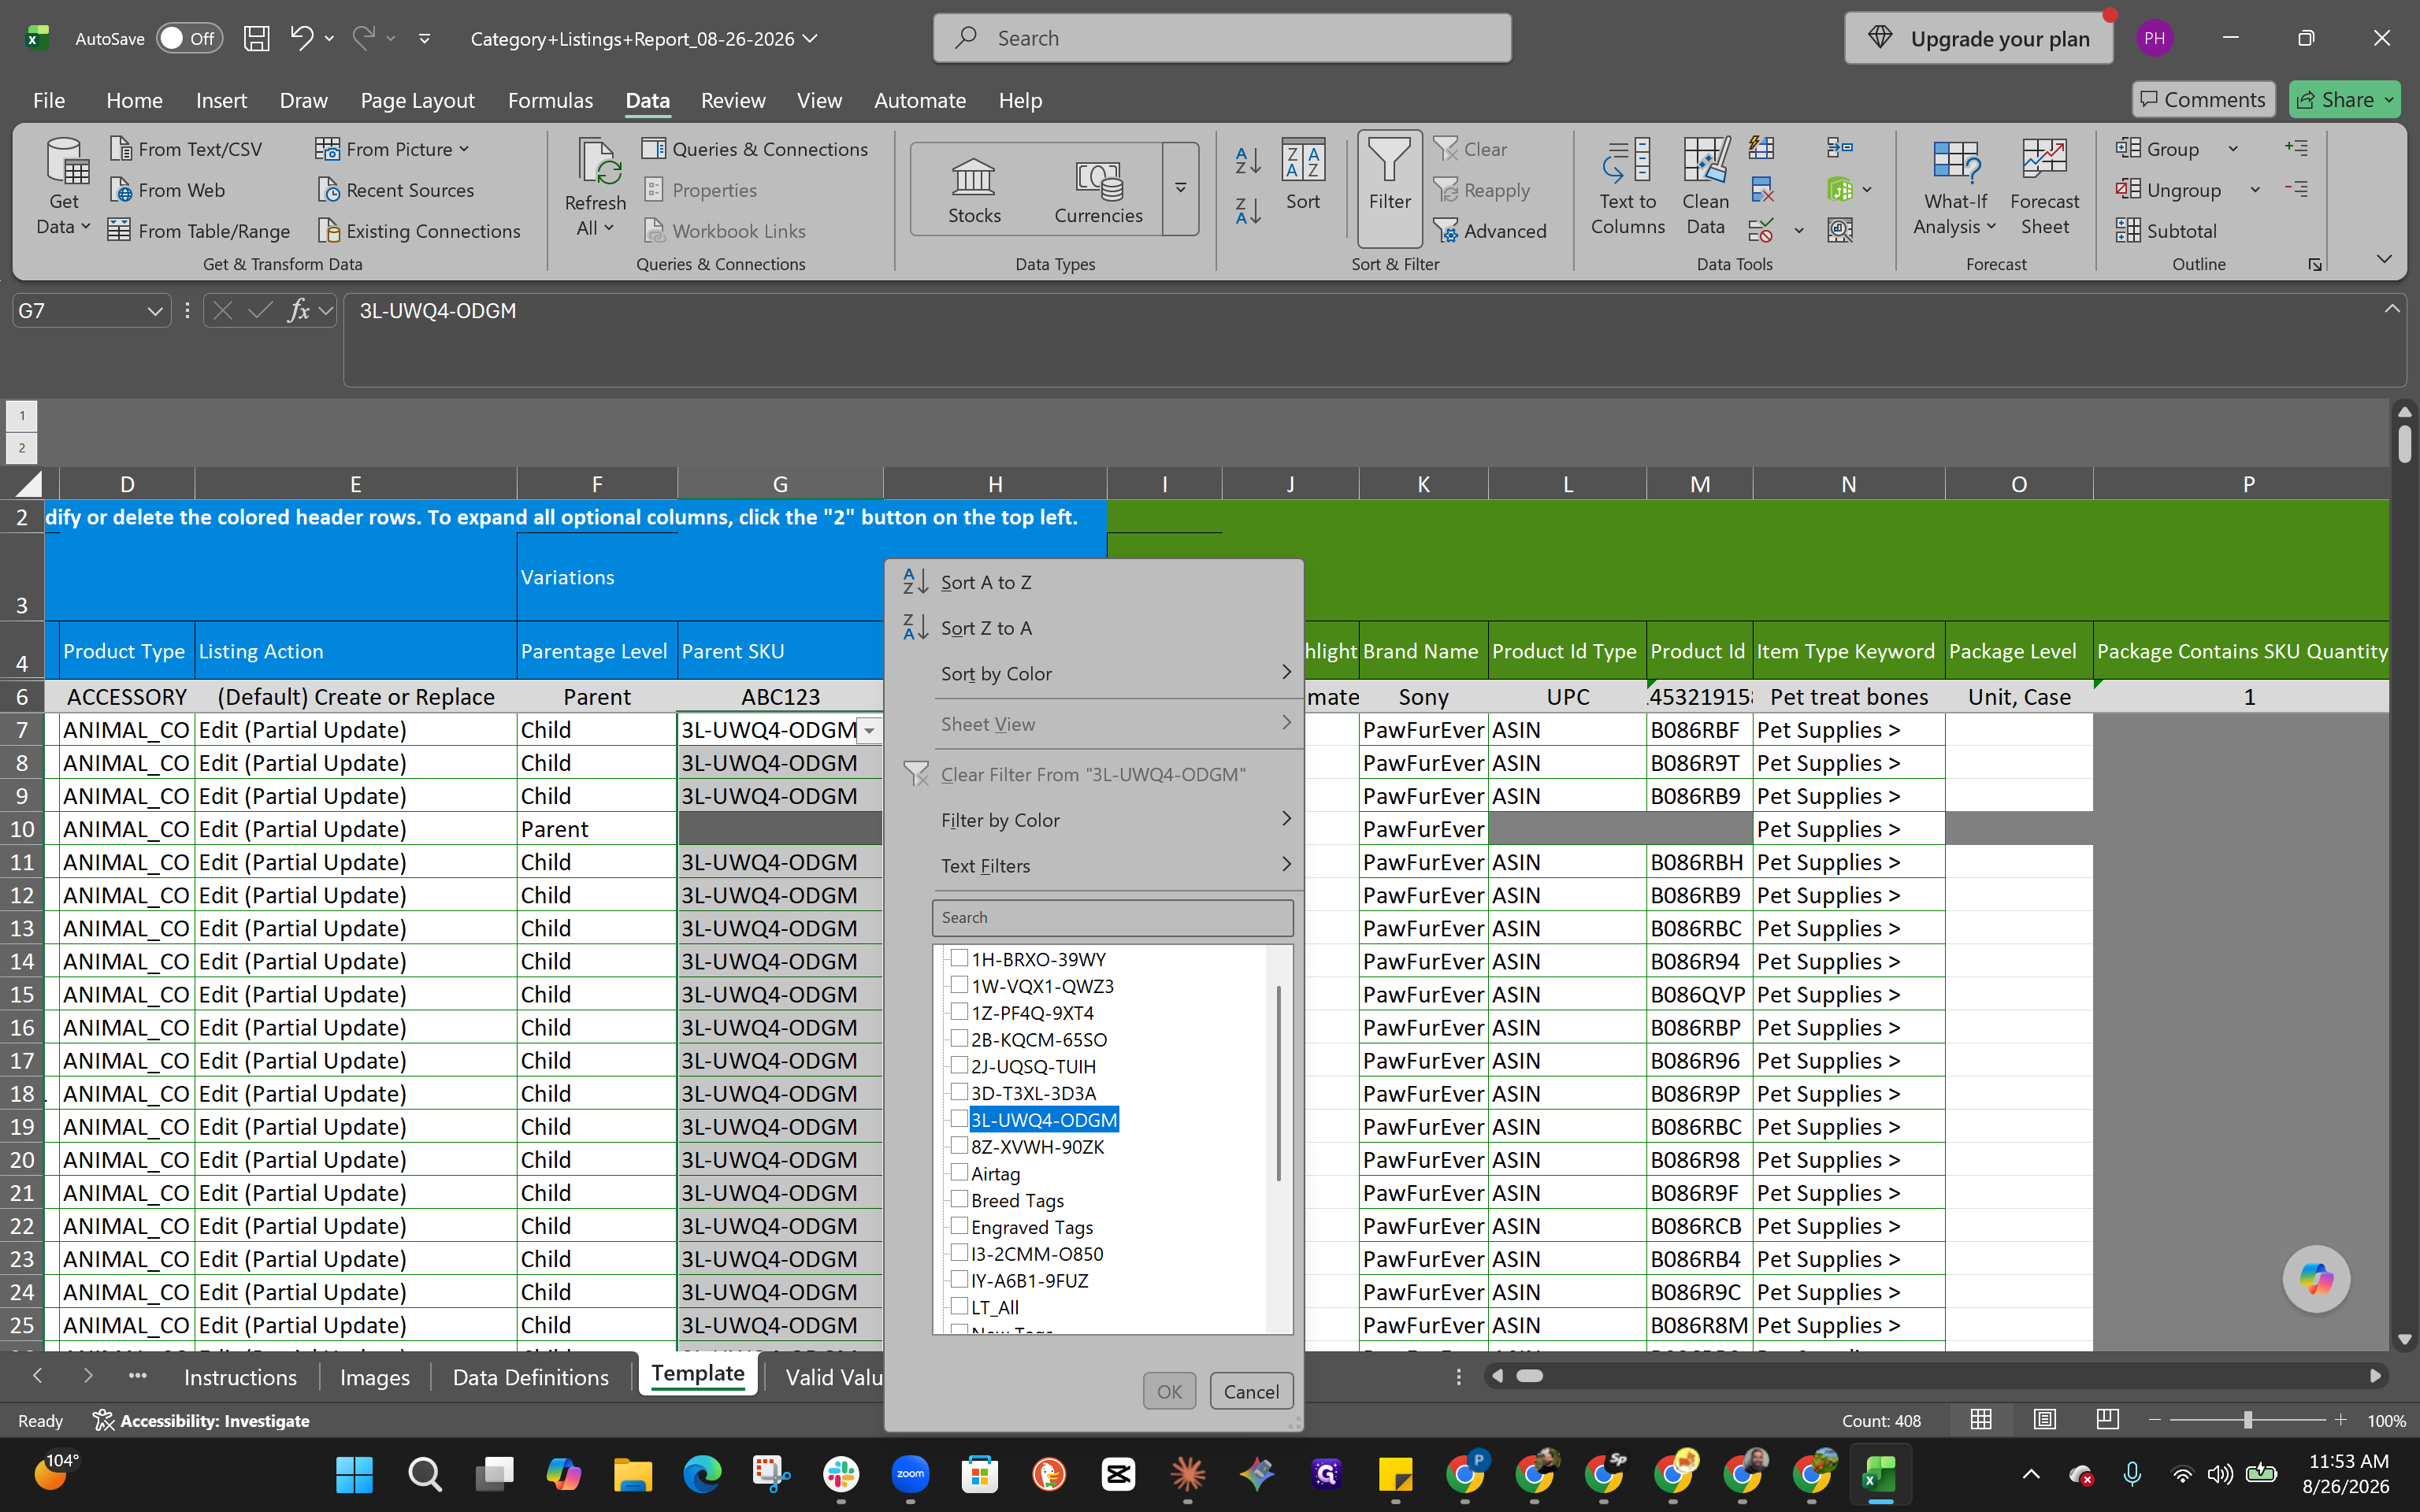Viewport: 2420px width, 1512px height.
Task: Switch to Page Break Preview icon
Action: tap(2107, 1420)
